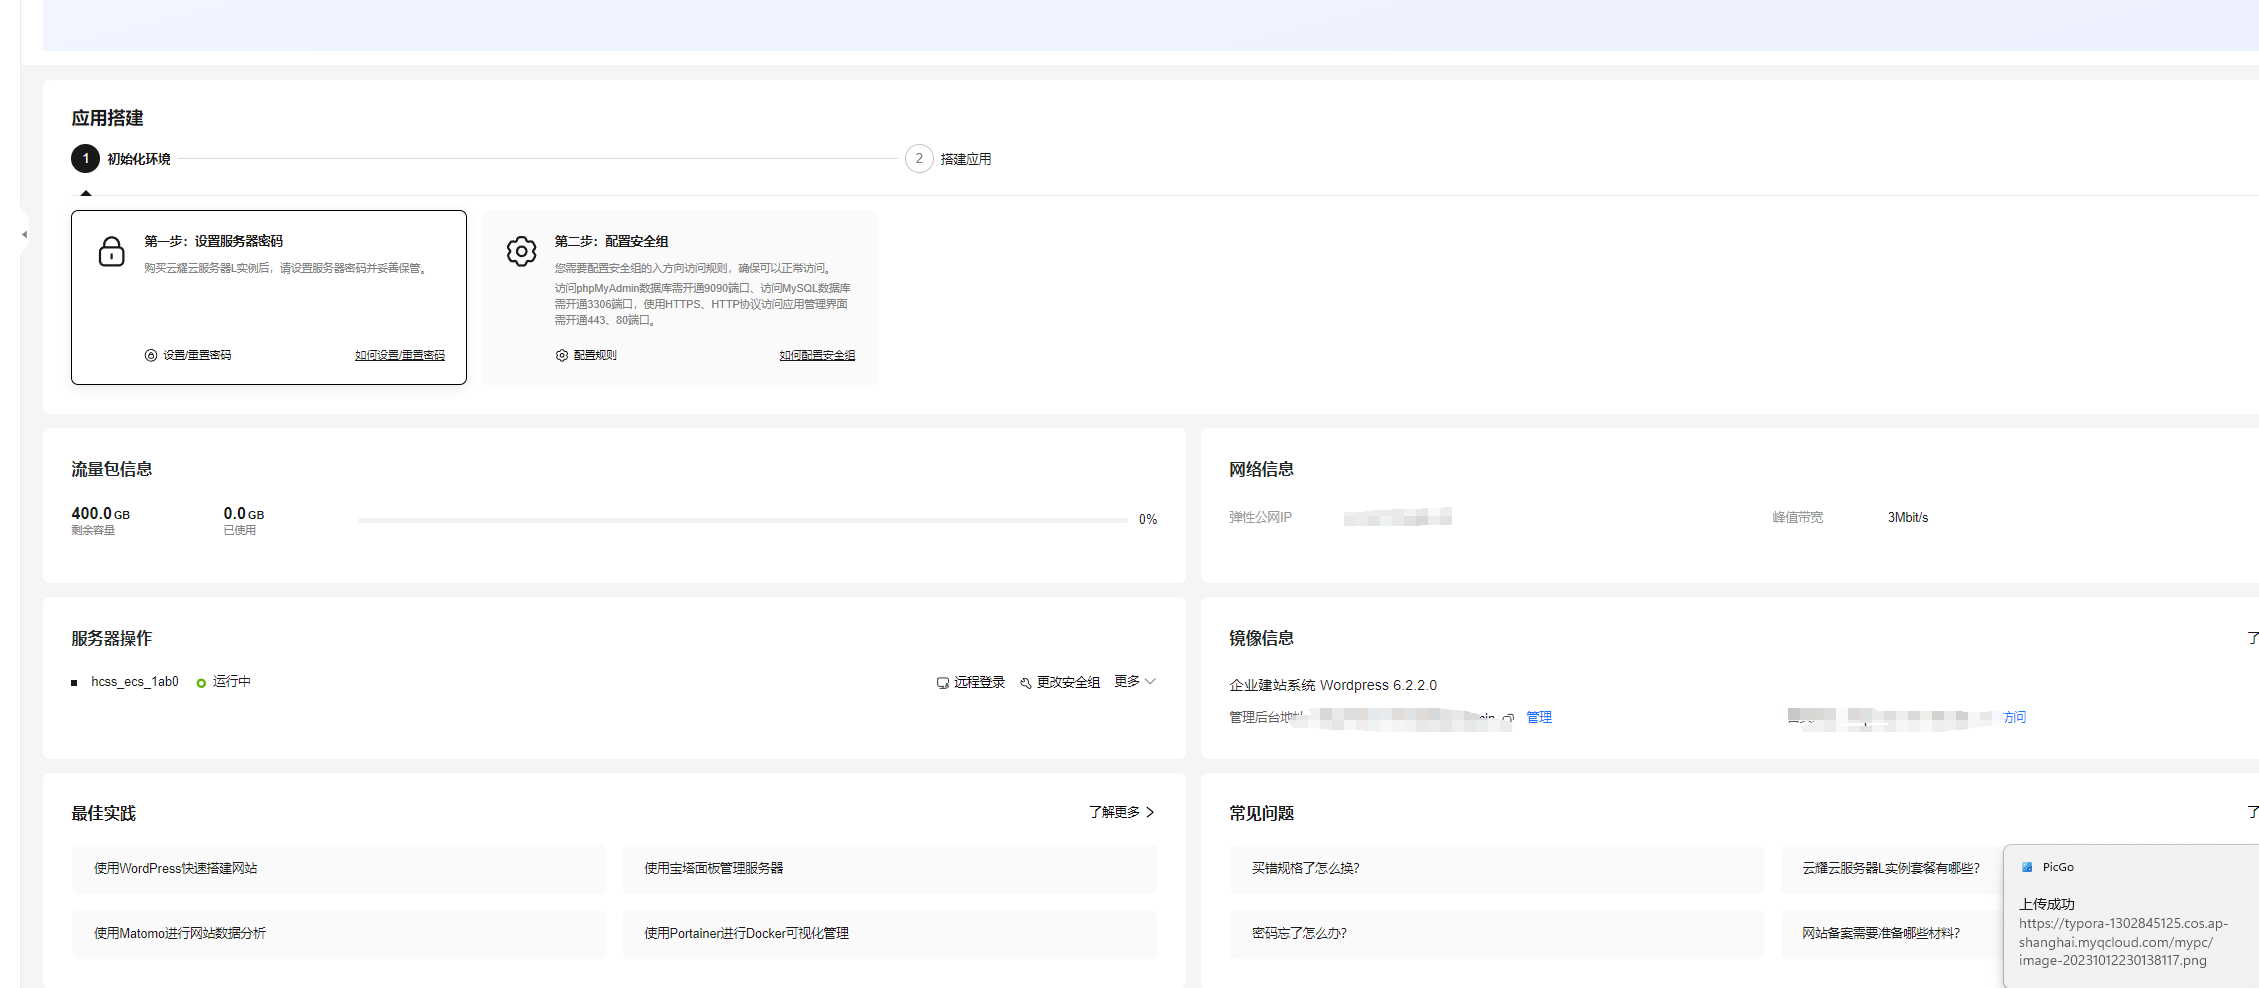Expand the 更多 dropdown in server operations

(x=1135, y=681)
